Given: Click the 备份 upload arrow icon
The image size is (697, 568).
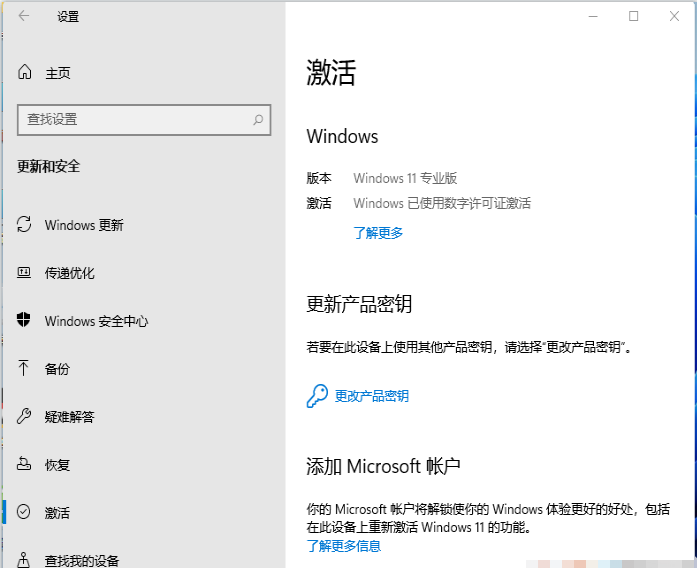Looking at the screenshot, I should click(25, 369).
